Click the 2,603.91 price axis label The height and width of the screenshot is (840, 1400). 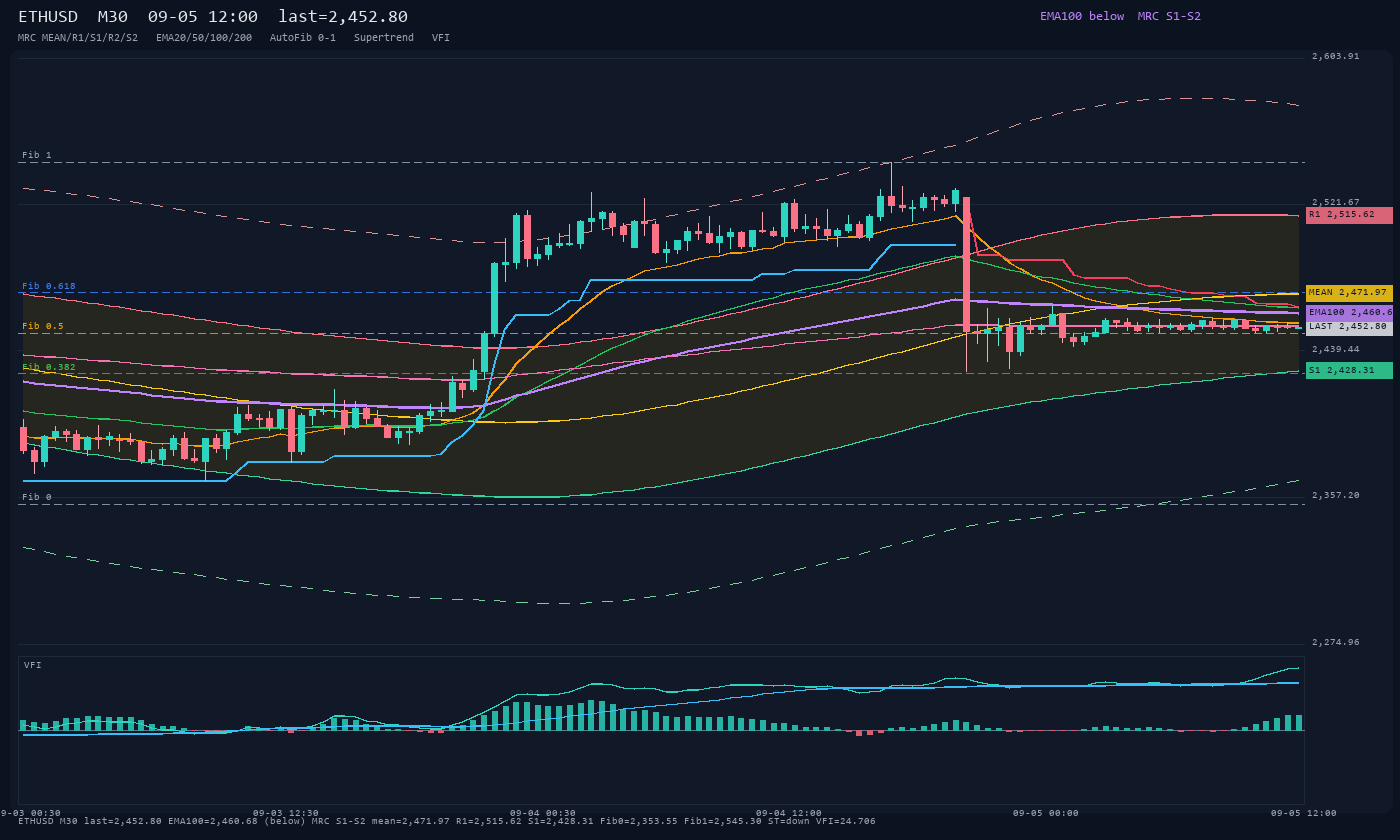(x=1336, y=57)
